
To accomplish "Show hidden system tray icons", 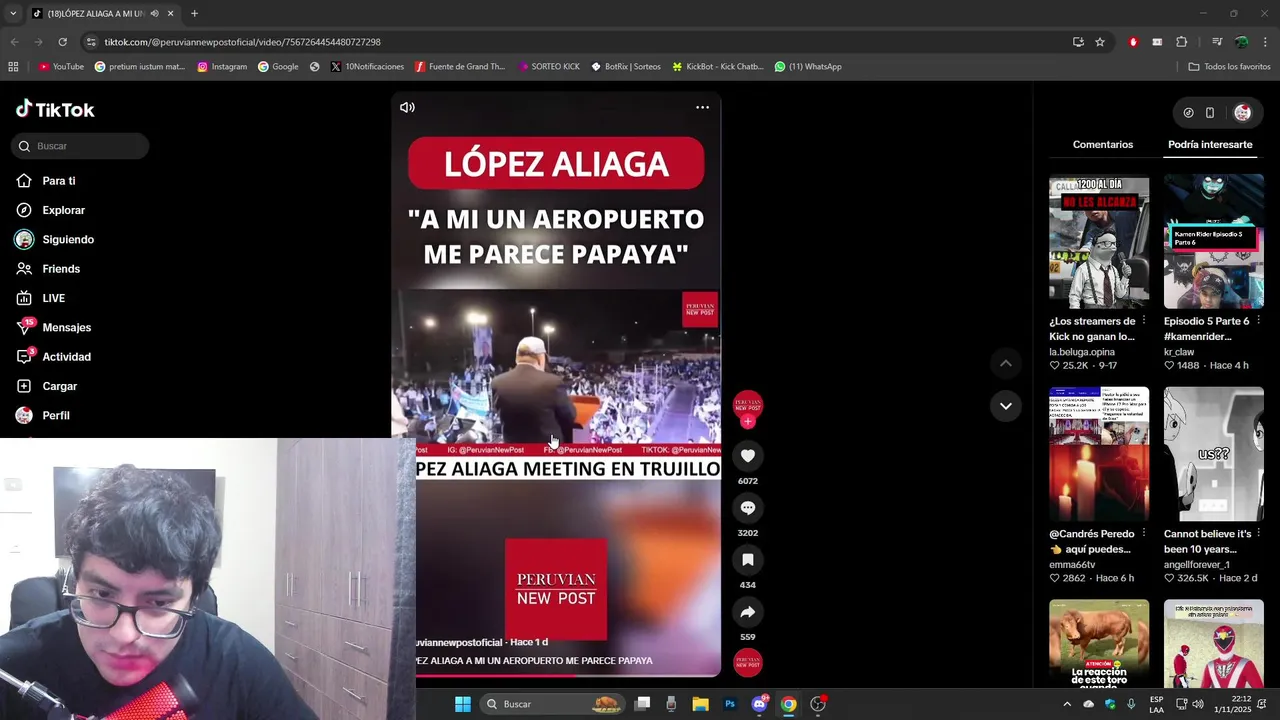I will pos(1066,704).
